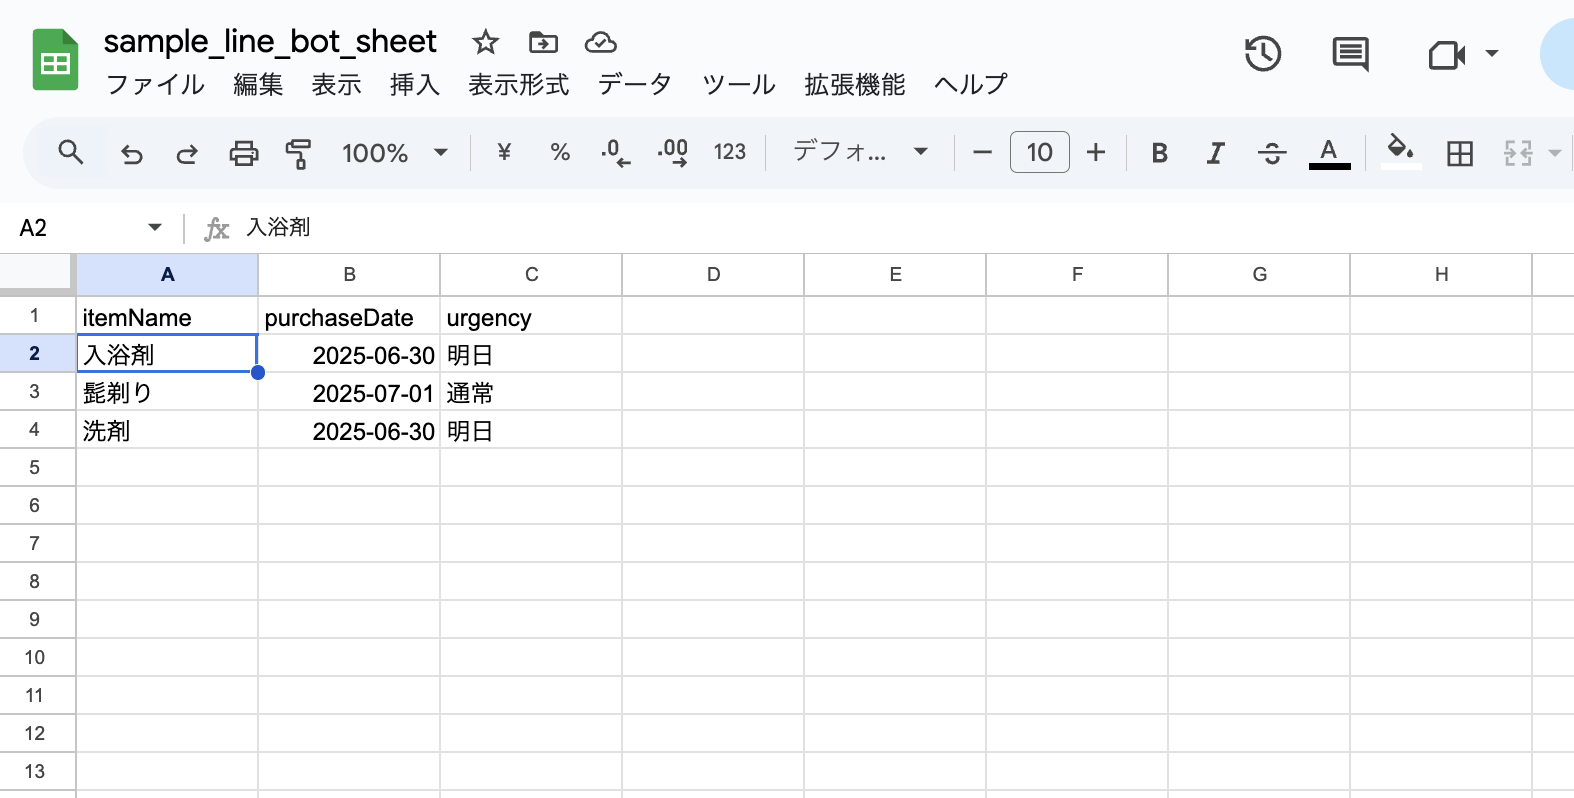Screen dimensions: 1574x798
Task: Increase font size with plus button
Action: coord(1096,152)
